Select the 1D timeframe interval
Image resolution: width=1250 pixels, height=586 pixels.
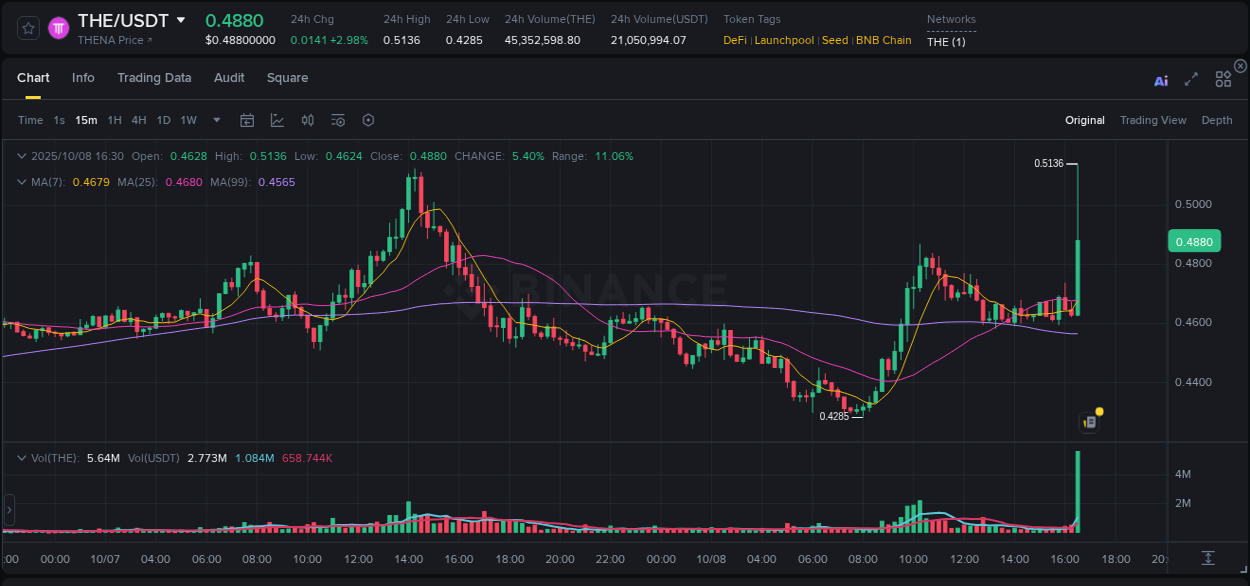click(162, 119)
